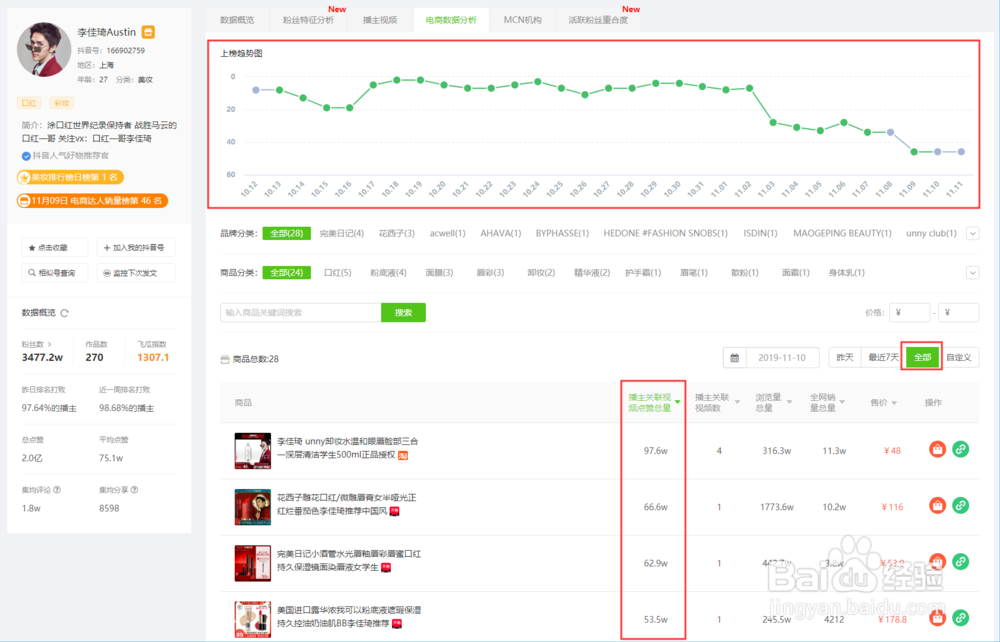This screenshot has width=1000, height=642.
Task: Select brand filter 全部(28)
Action: tap(286, 233)
